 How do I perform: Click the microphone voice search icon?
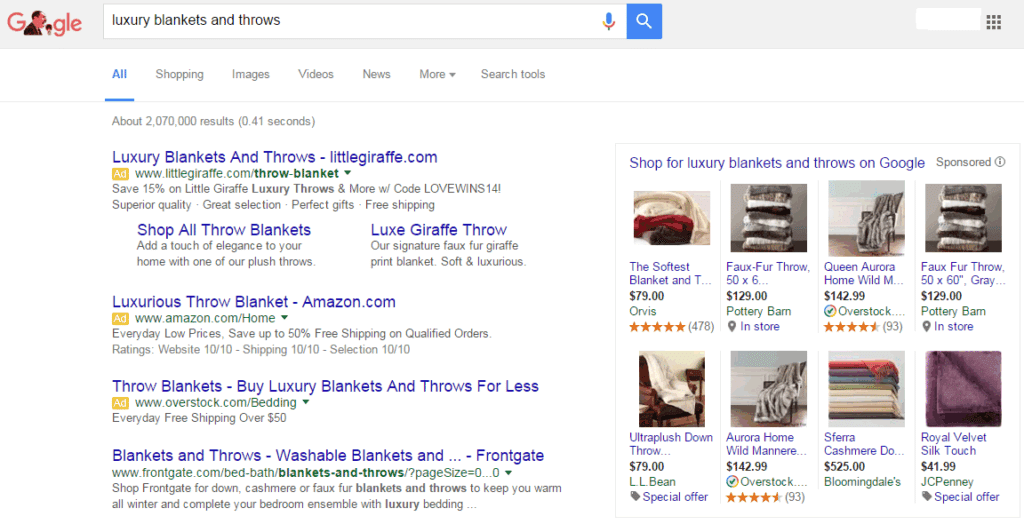pyautogui.click(x=608, y=21)
